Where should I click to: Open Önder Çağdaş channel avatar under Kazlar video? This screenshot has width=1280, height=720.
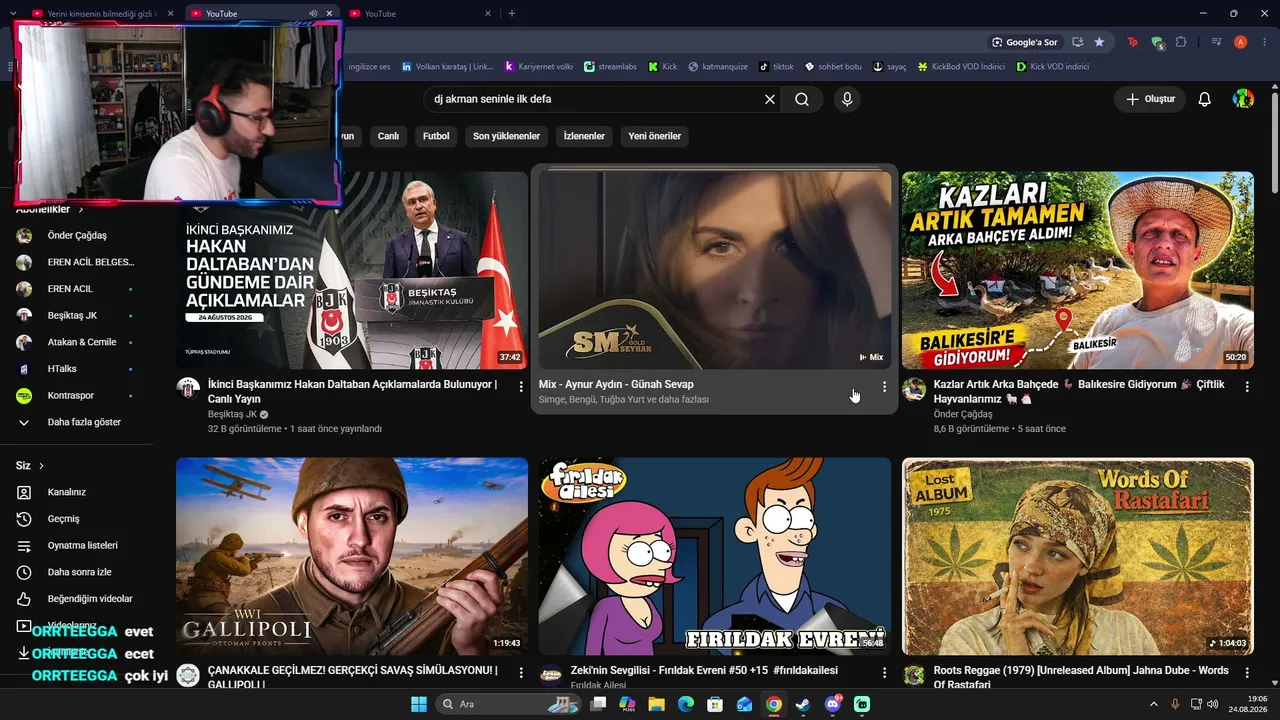[914, 389]
